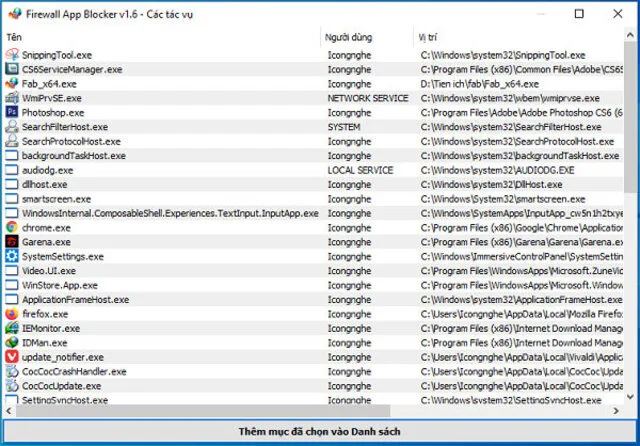Click the Fab_x64.exe firewall icon
The width and height of the screenshot is (640, 446).
point(12,84)
